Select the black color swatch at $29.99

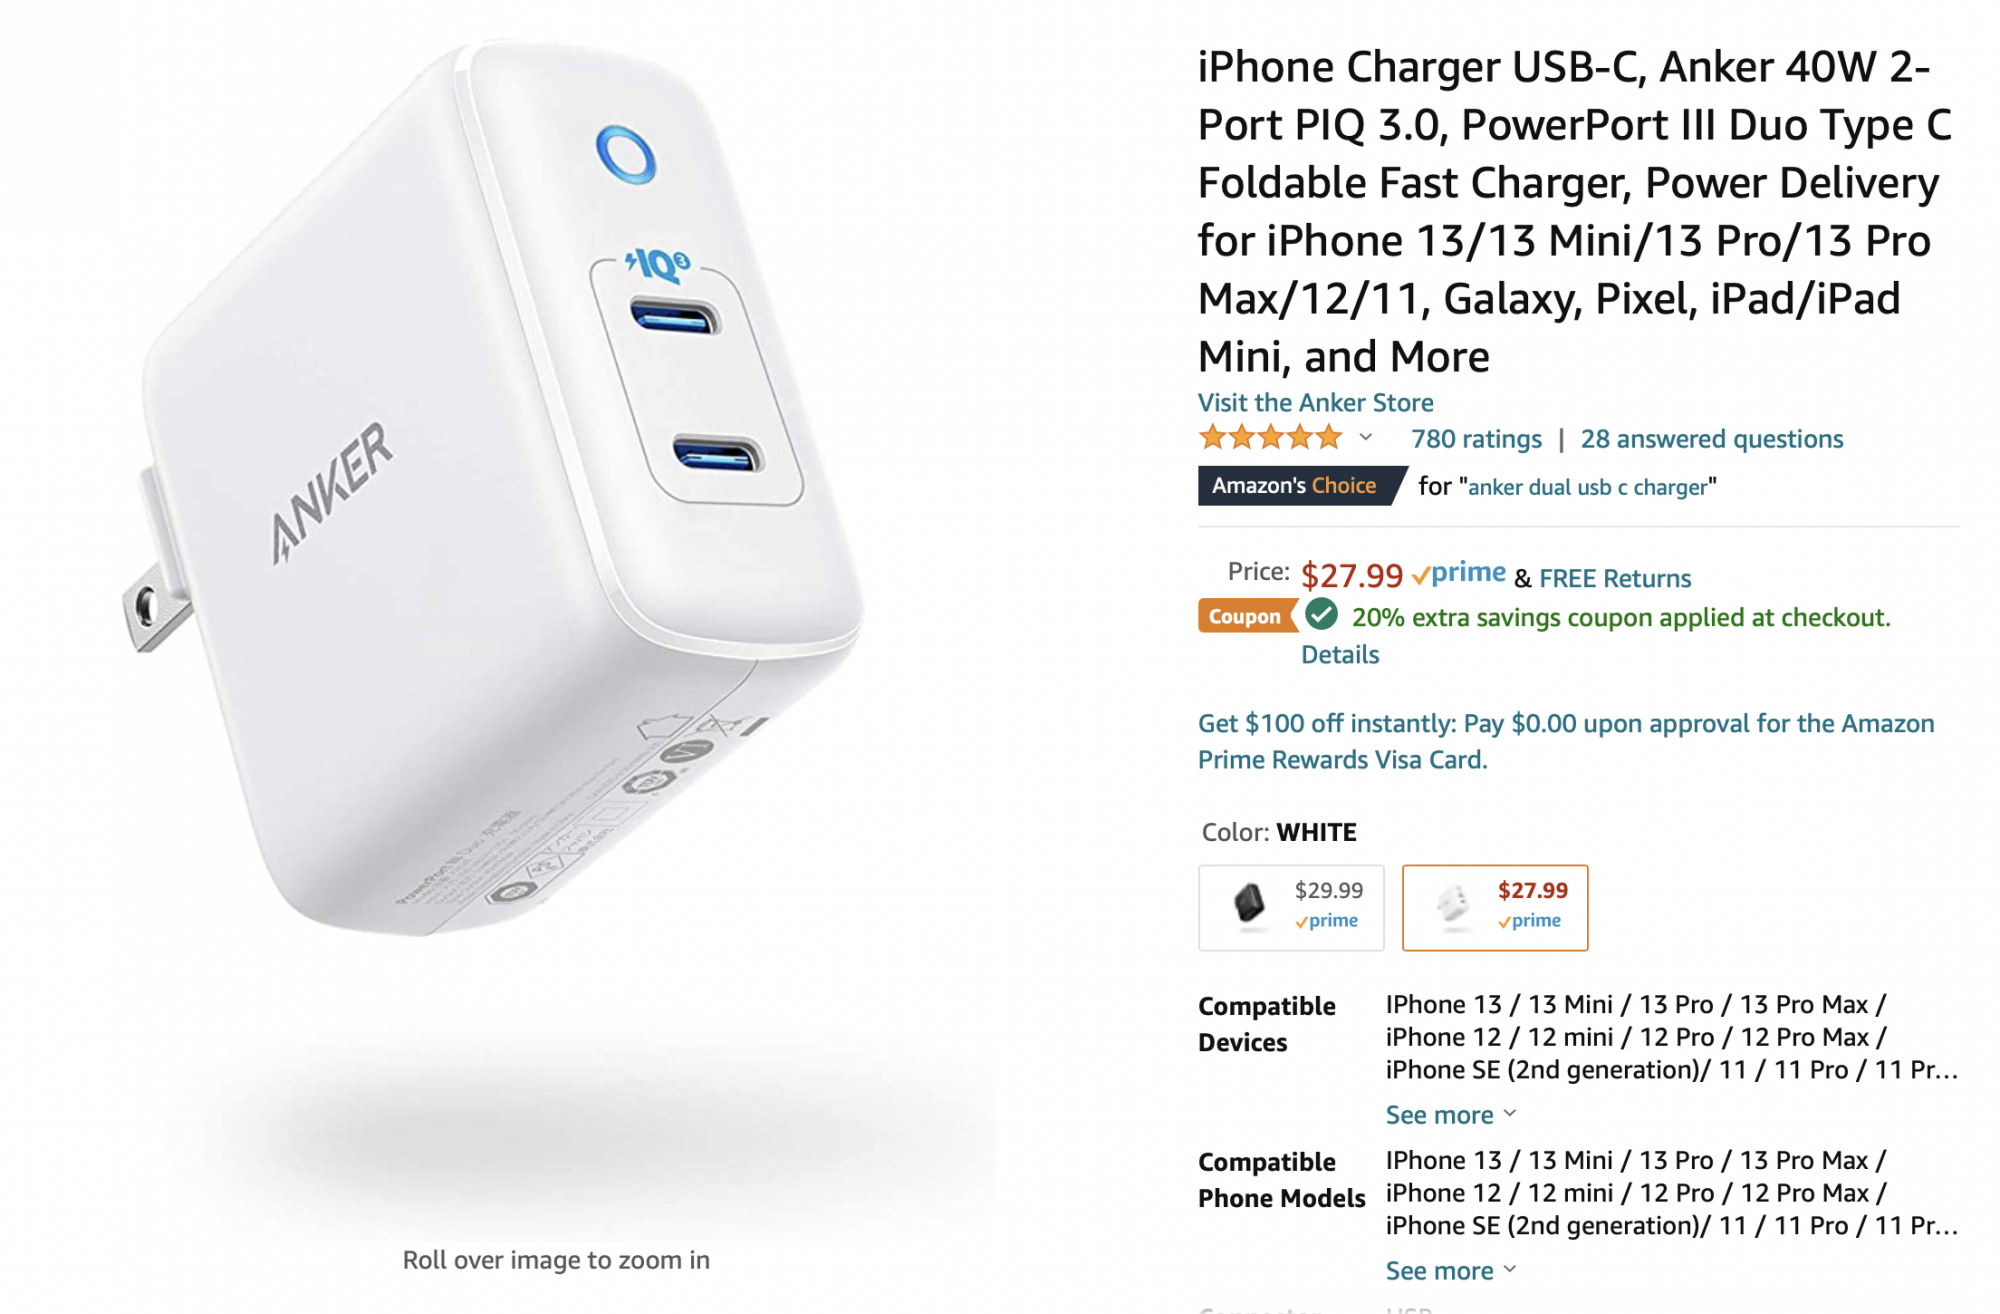coord(1291,907)
